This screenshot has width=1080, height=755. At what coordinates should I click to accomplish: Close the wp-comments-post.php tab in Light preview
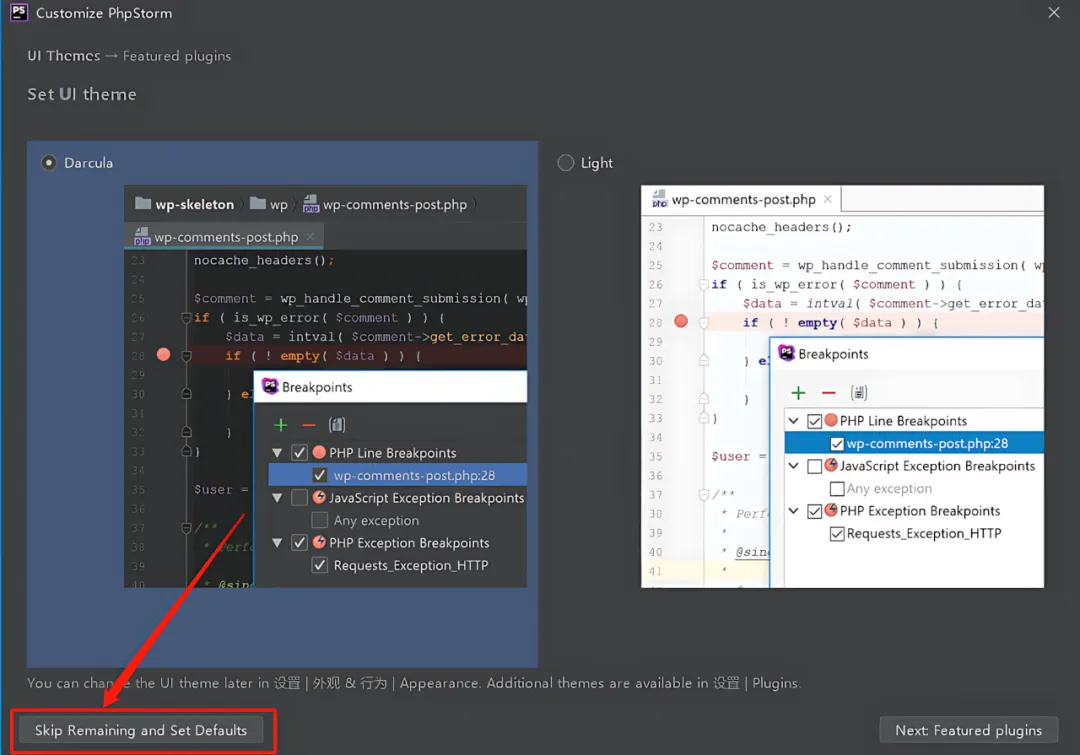(828, 199)
